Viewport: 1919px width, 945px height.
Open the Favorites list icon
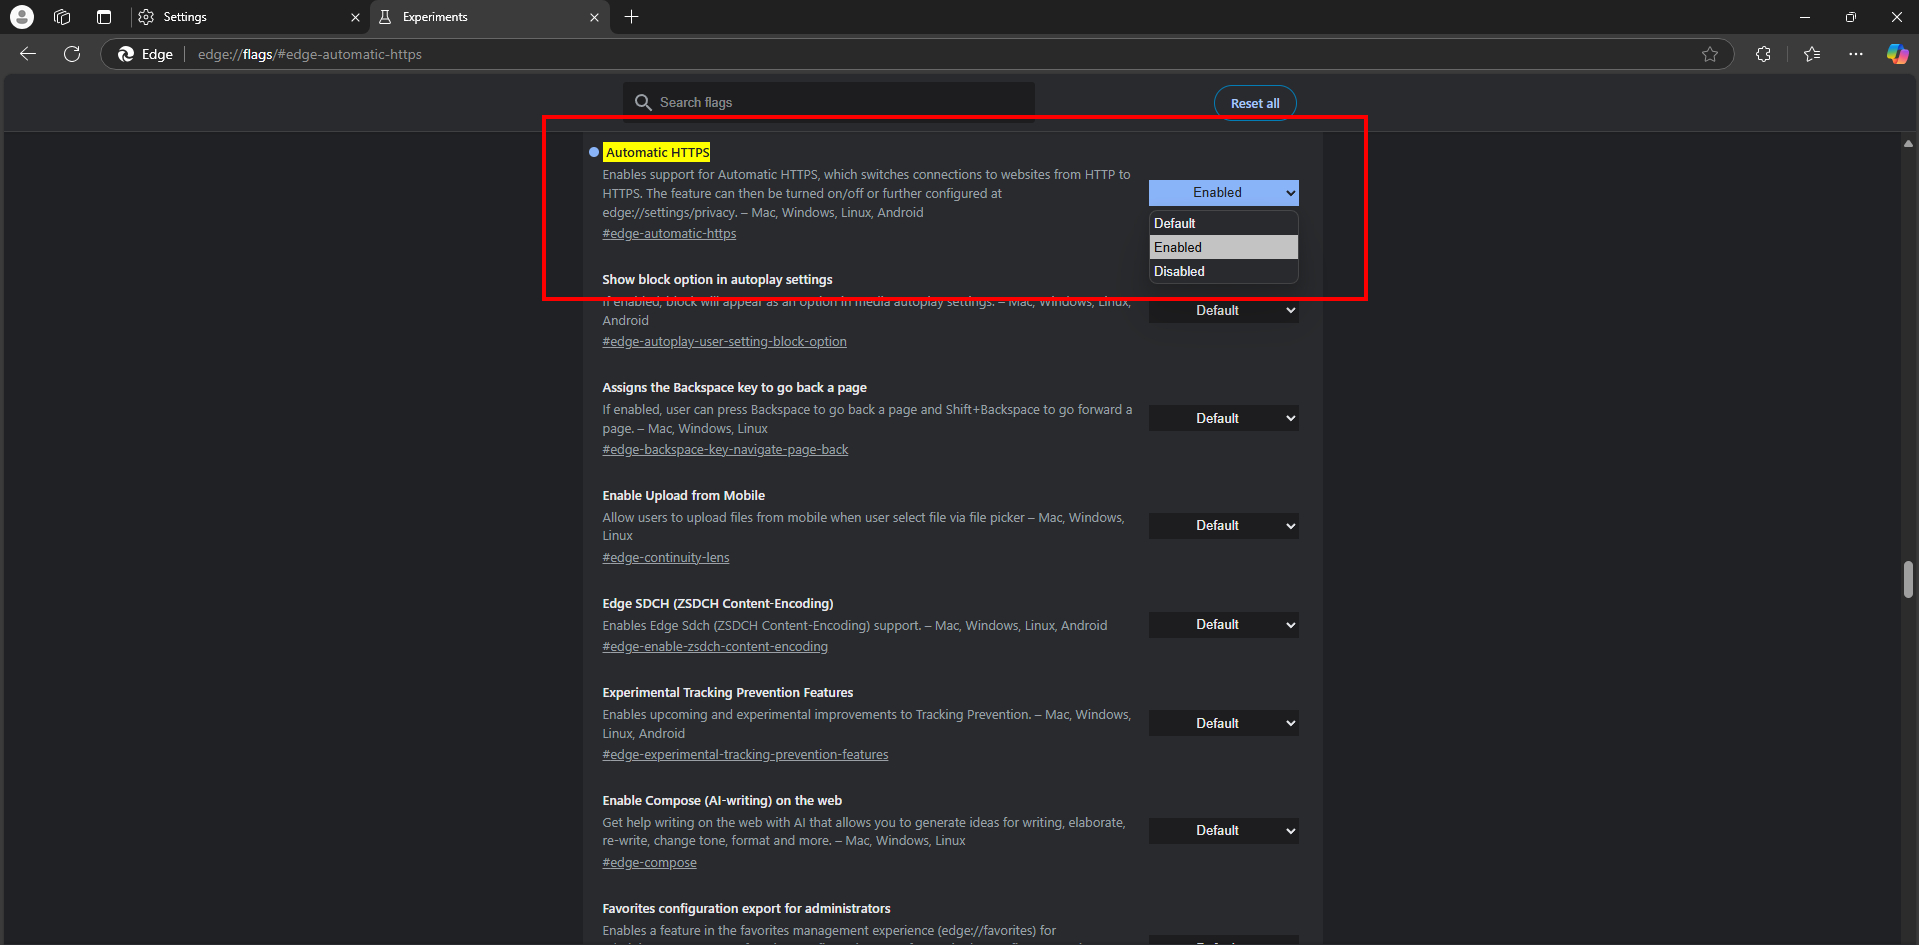tap(1812, 54)
